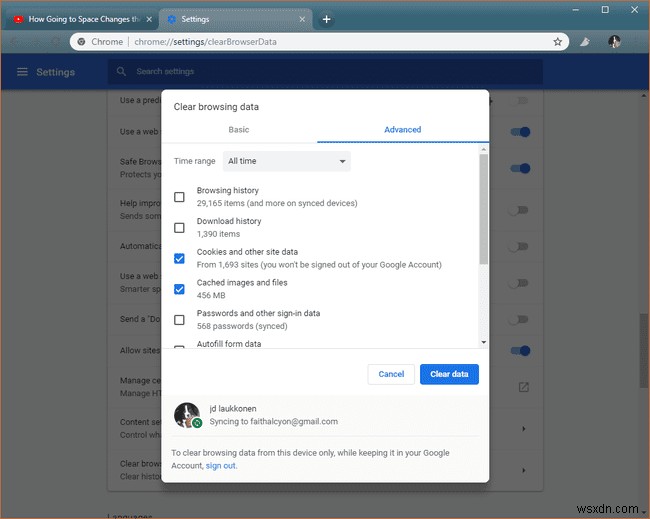Click the extension icon beside the bookmark star
650x519 pixels.
587,42
